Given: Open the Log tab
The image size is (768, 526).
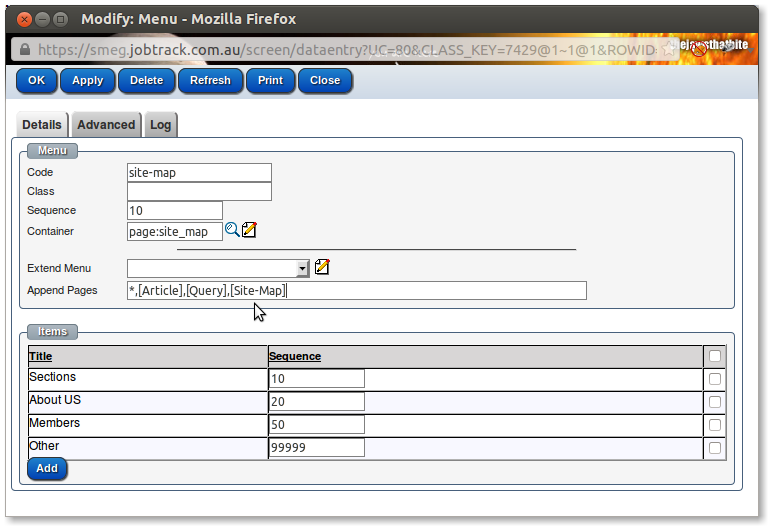Looking at the screenshot, I should click(x=160, y=125).
